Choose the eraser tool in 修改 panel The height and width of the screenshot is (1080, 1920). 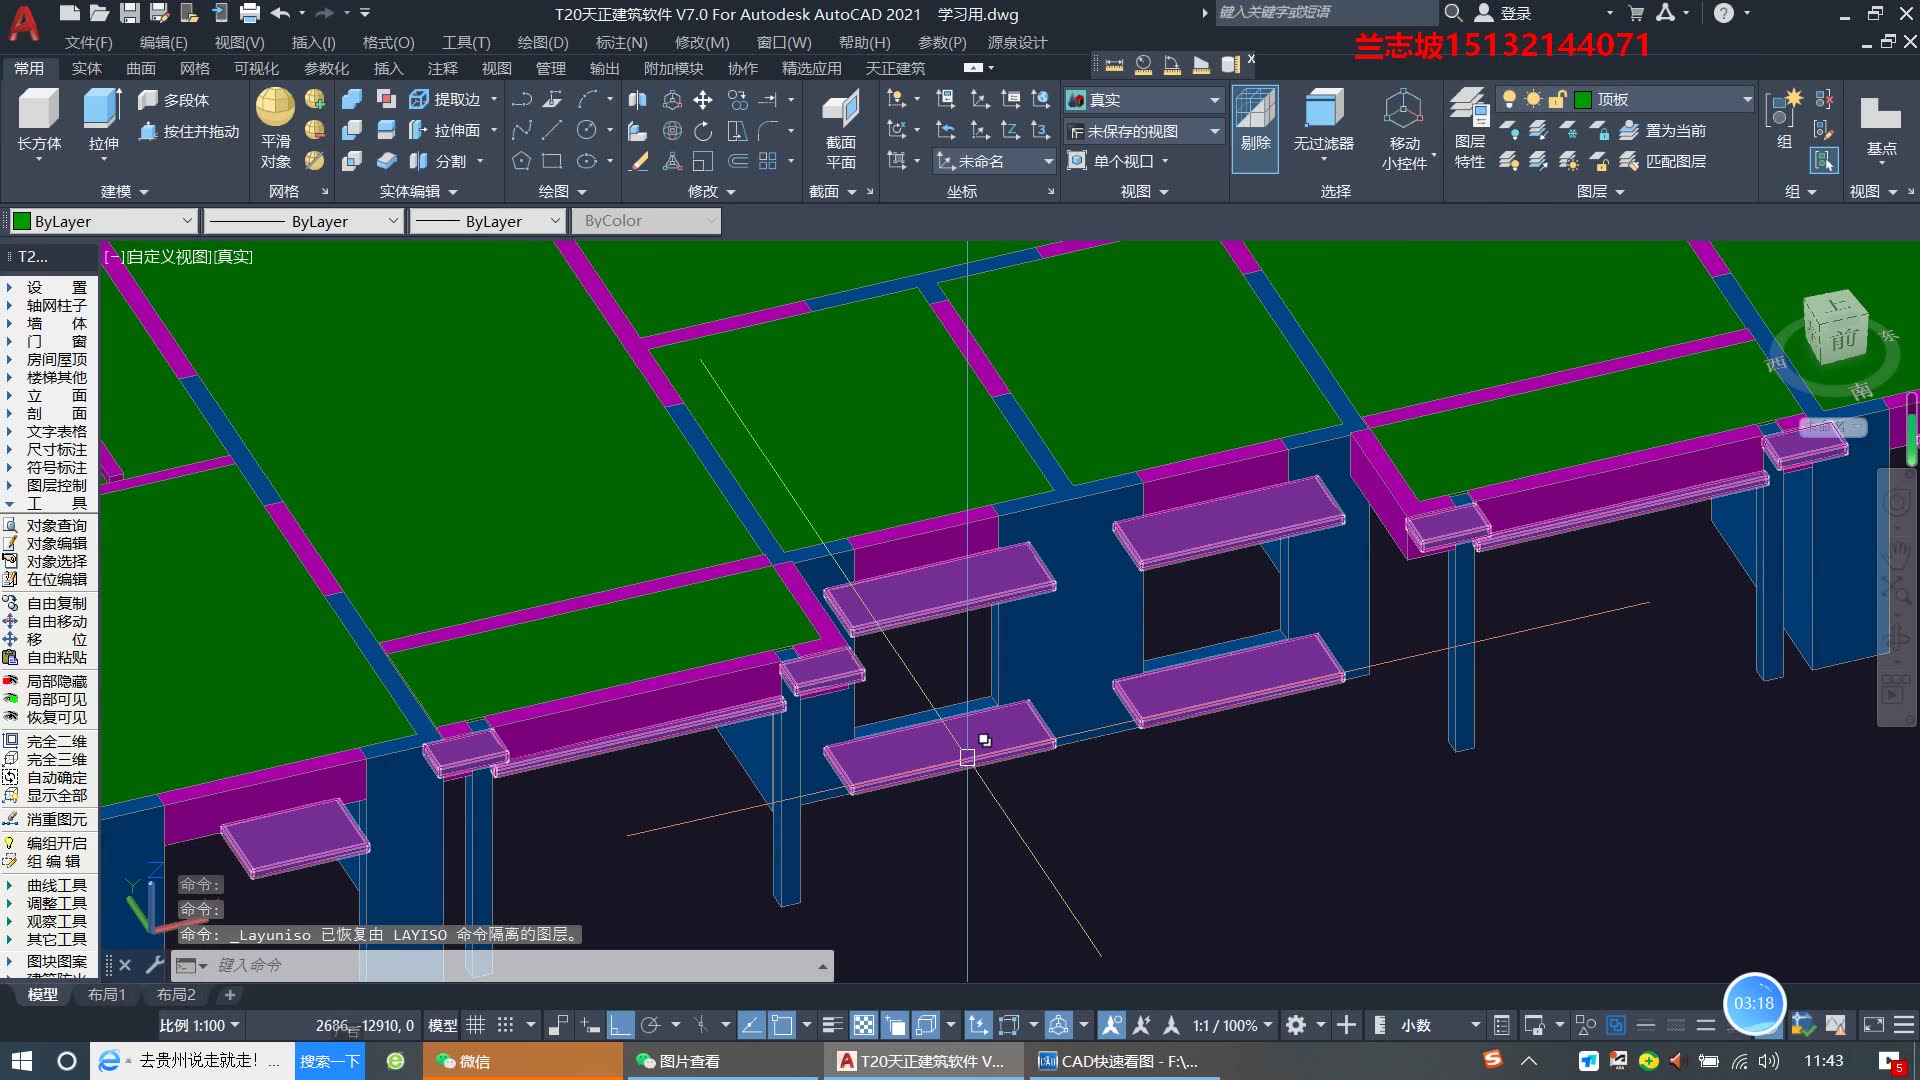coord(638,161)
